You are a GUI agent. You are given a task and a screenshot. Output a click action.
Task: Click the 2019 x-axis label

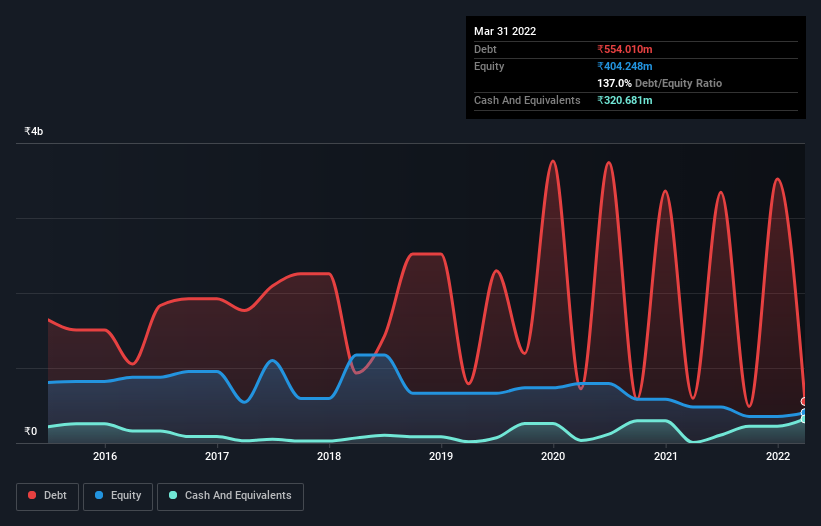[441, 456]
